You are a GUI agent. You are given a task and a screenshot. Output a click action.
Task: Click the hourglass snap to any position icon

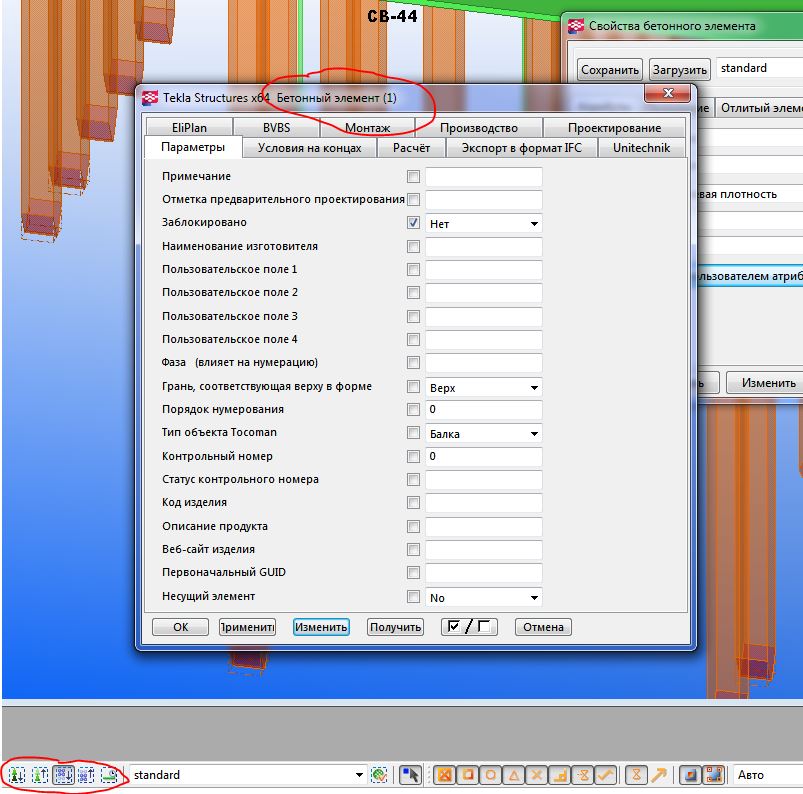point(635,775)
